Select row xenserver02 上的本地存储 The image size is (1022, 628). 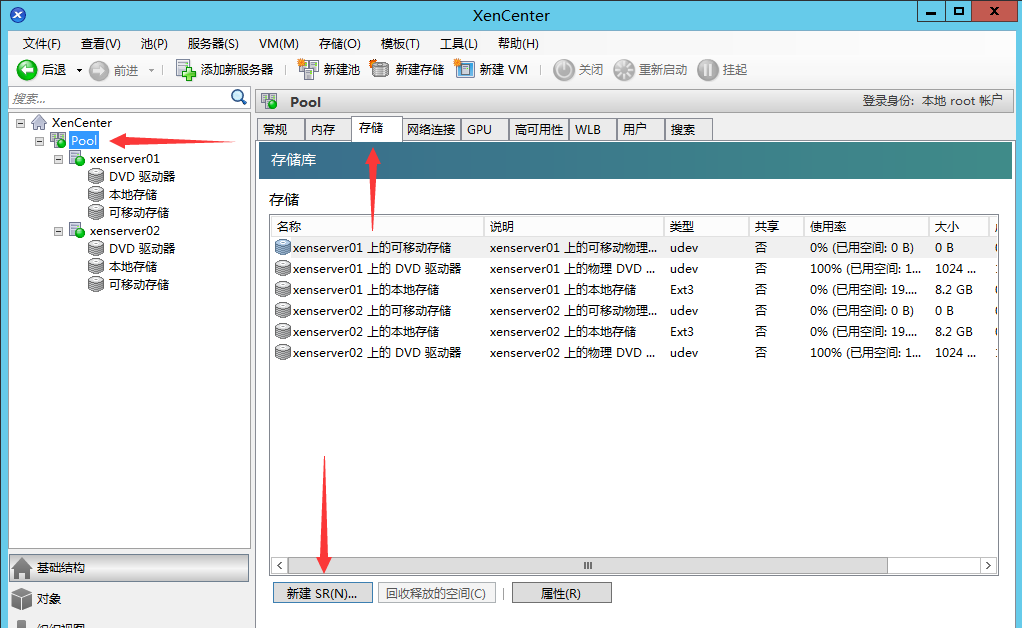(634, 332)
